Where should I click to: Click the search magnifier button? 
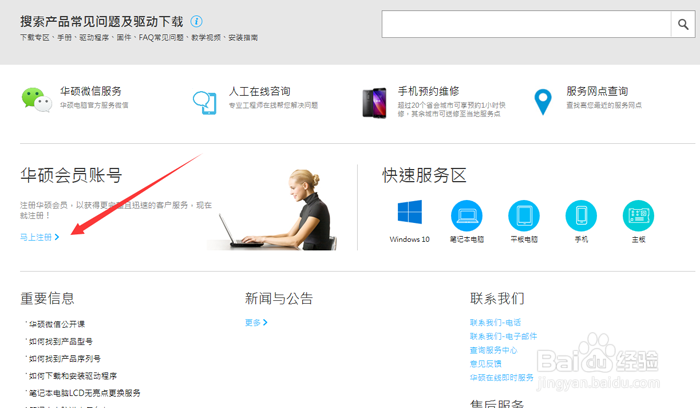pyautogui.click(x=683, y=24)
